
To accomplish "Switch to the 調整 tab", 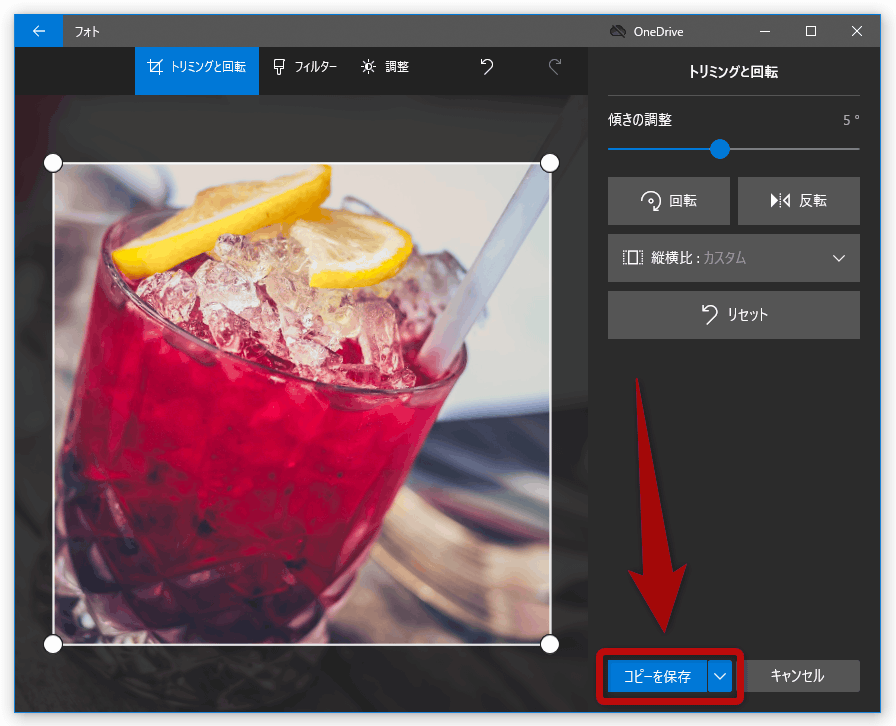I will coord(385,67).
